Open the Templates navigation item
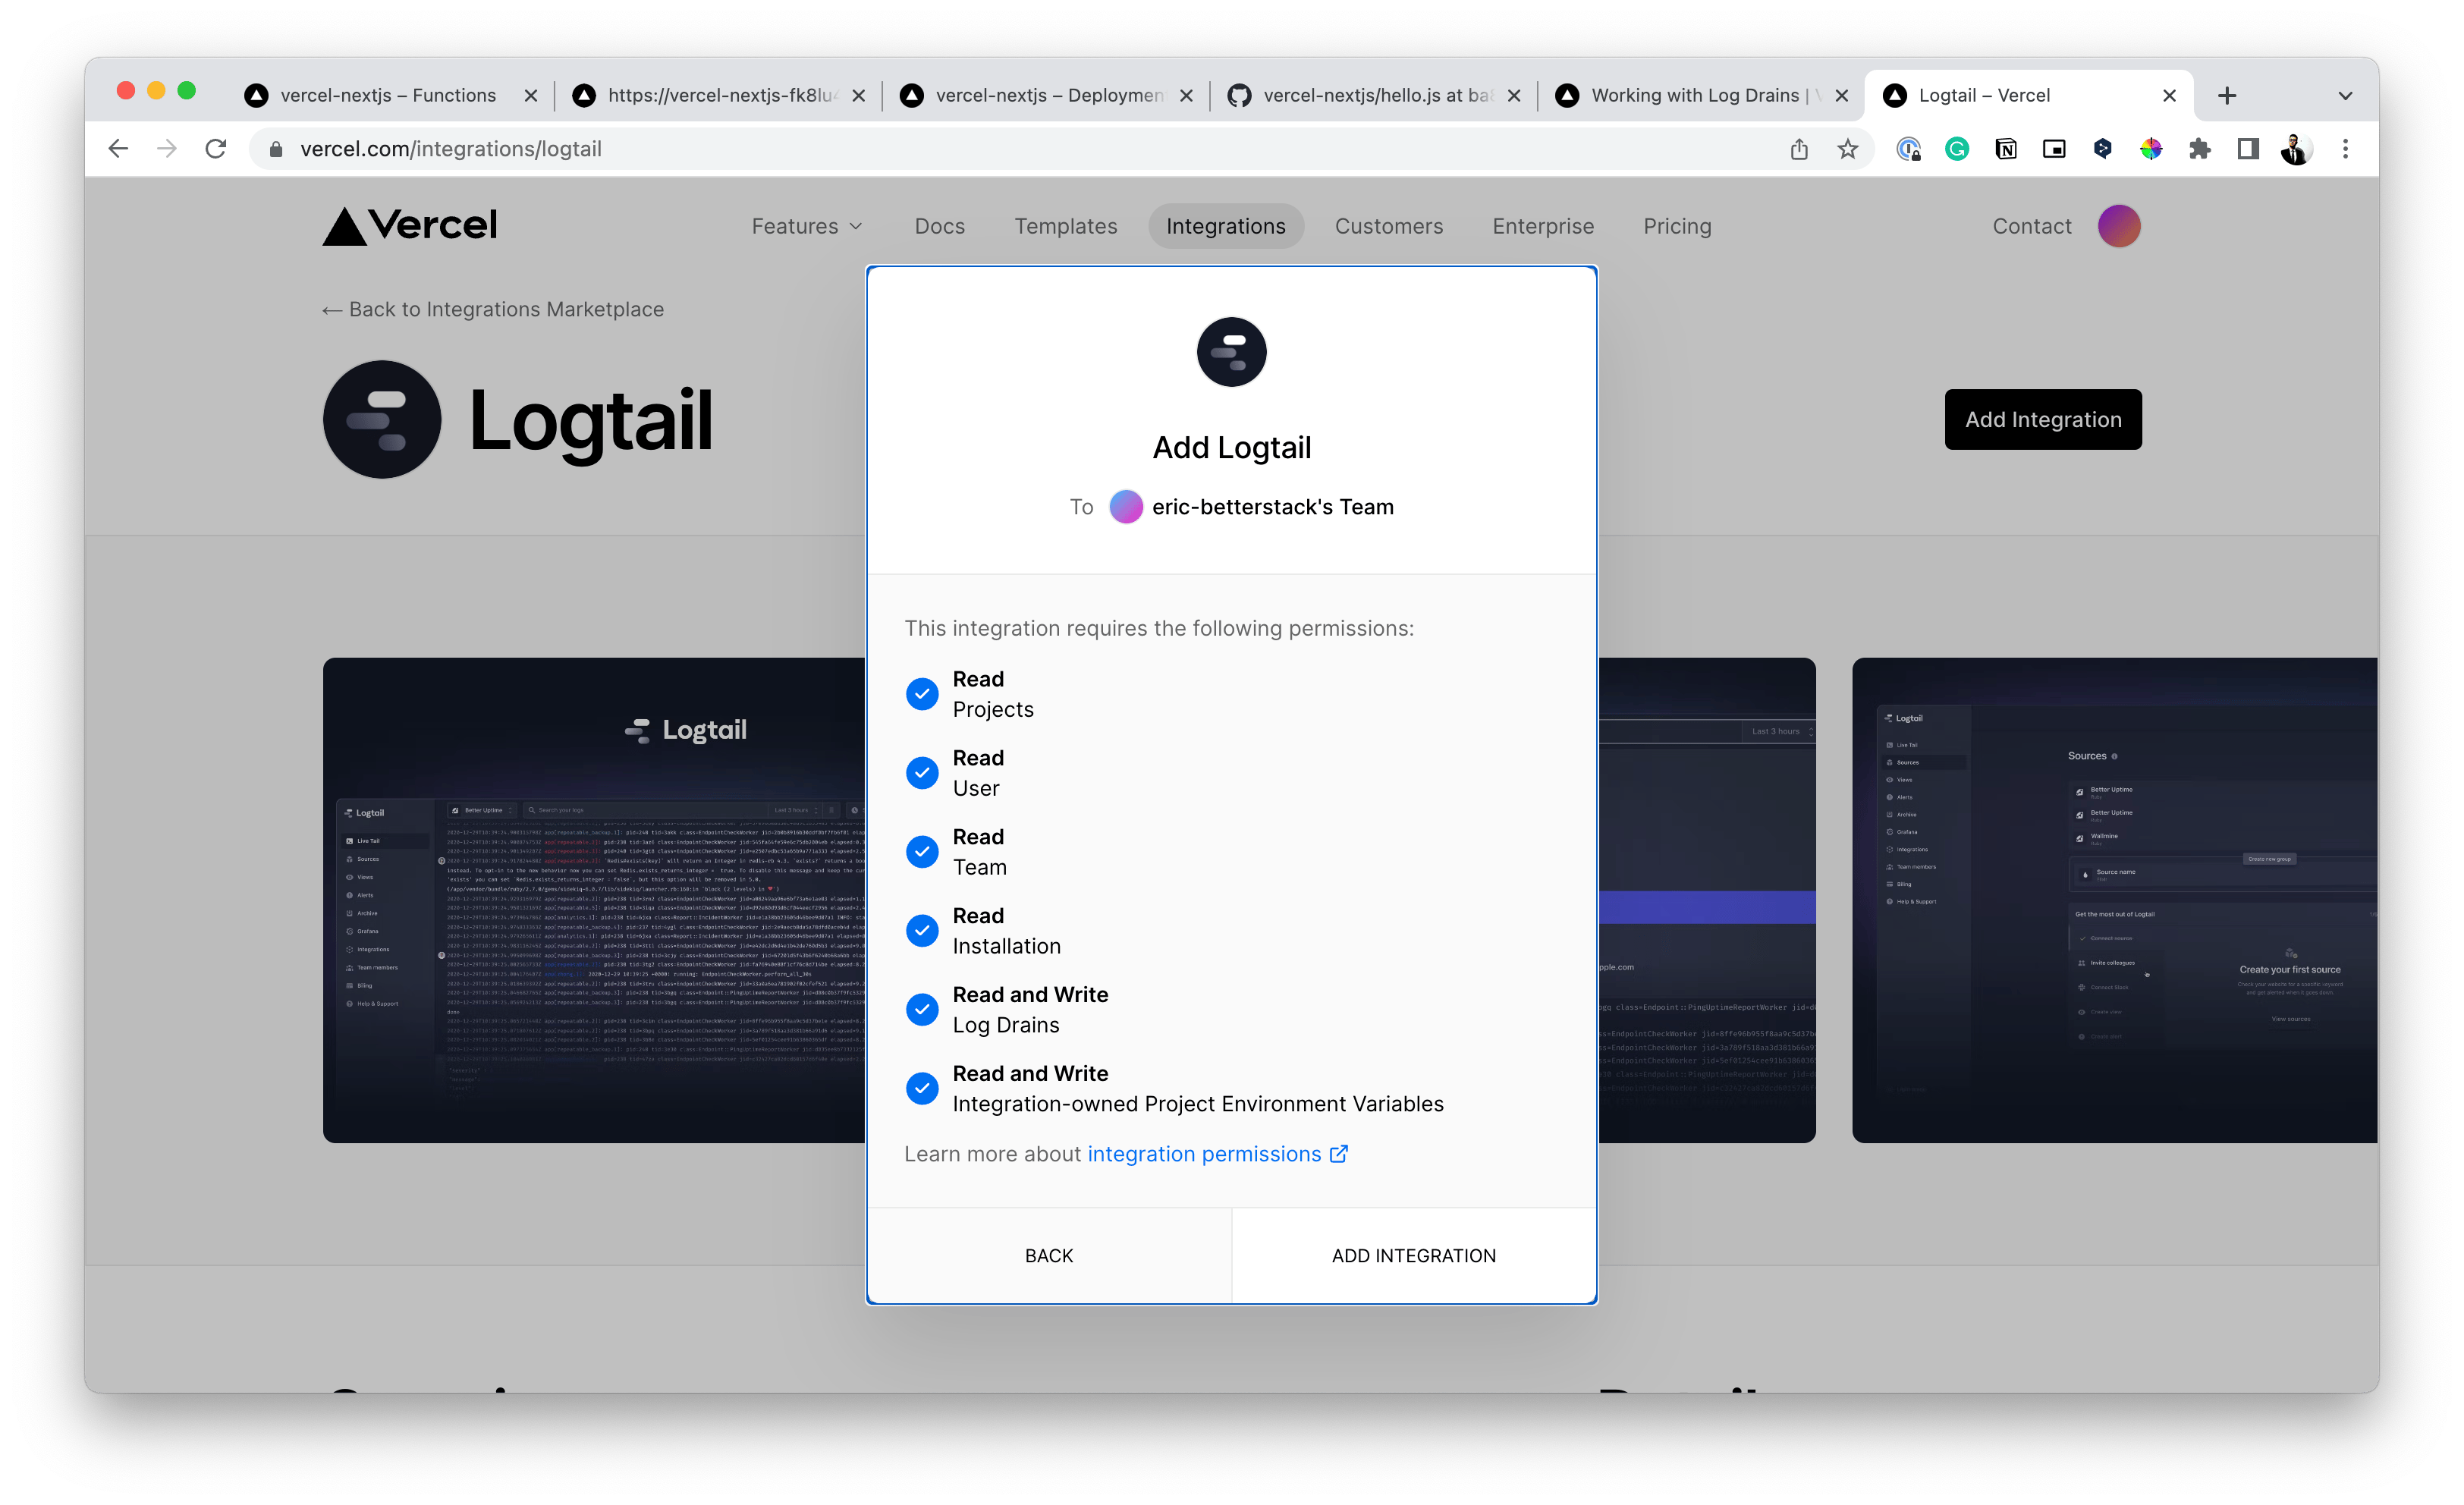This screenshot has width=2464, height=1505. coord(1065,226)
